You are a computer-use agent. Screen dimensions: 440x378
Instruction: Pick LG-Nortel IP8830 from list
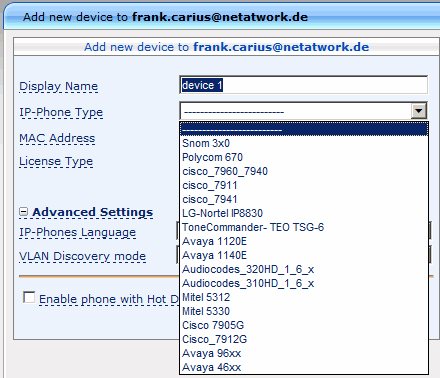(304, 213)
